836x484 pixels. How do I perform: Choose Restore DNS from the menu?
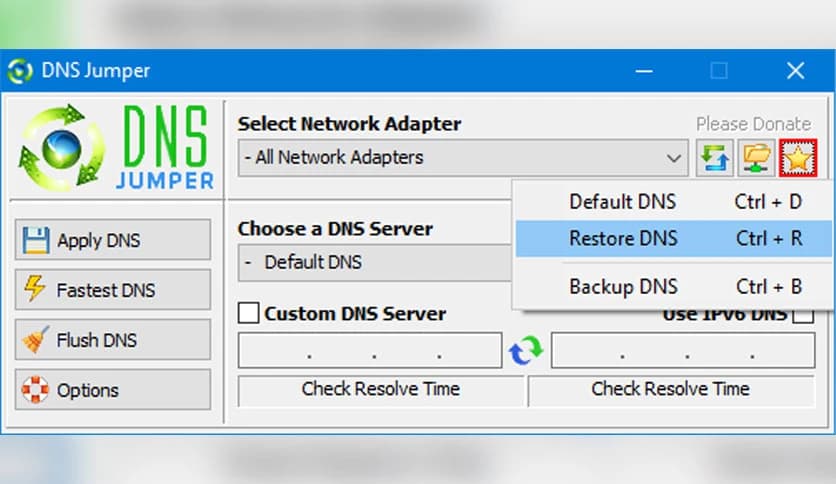674,238
